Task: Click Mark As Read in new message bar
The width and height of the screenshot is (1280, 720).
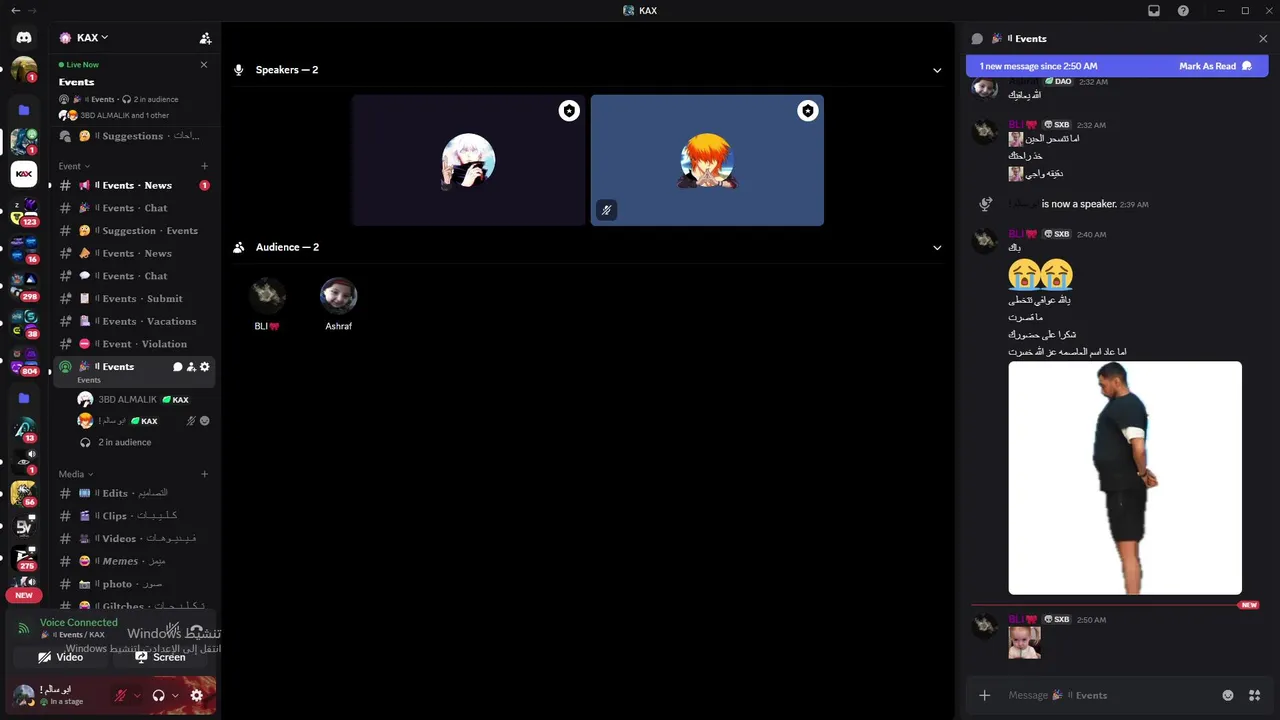Action: coord(1215,66)
